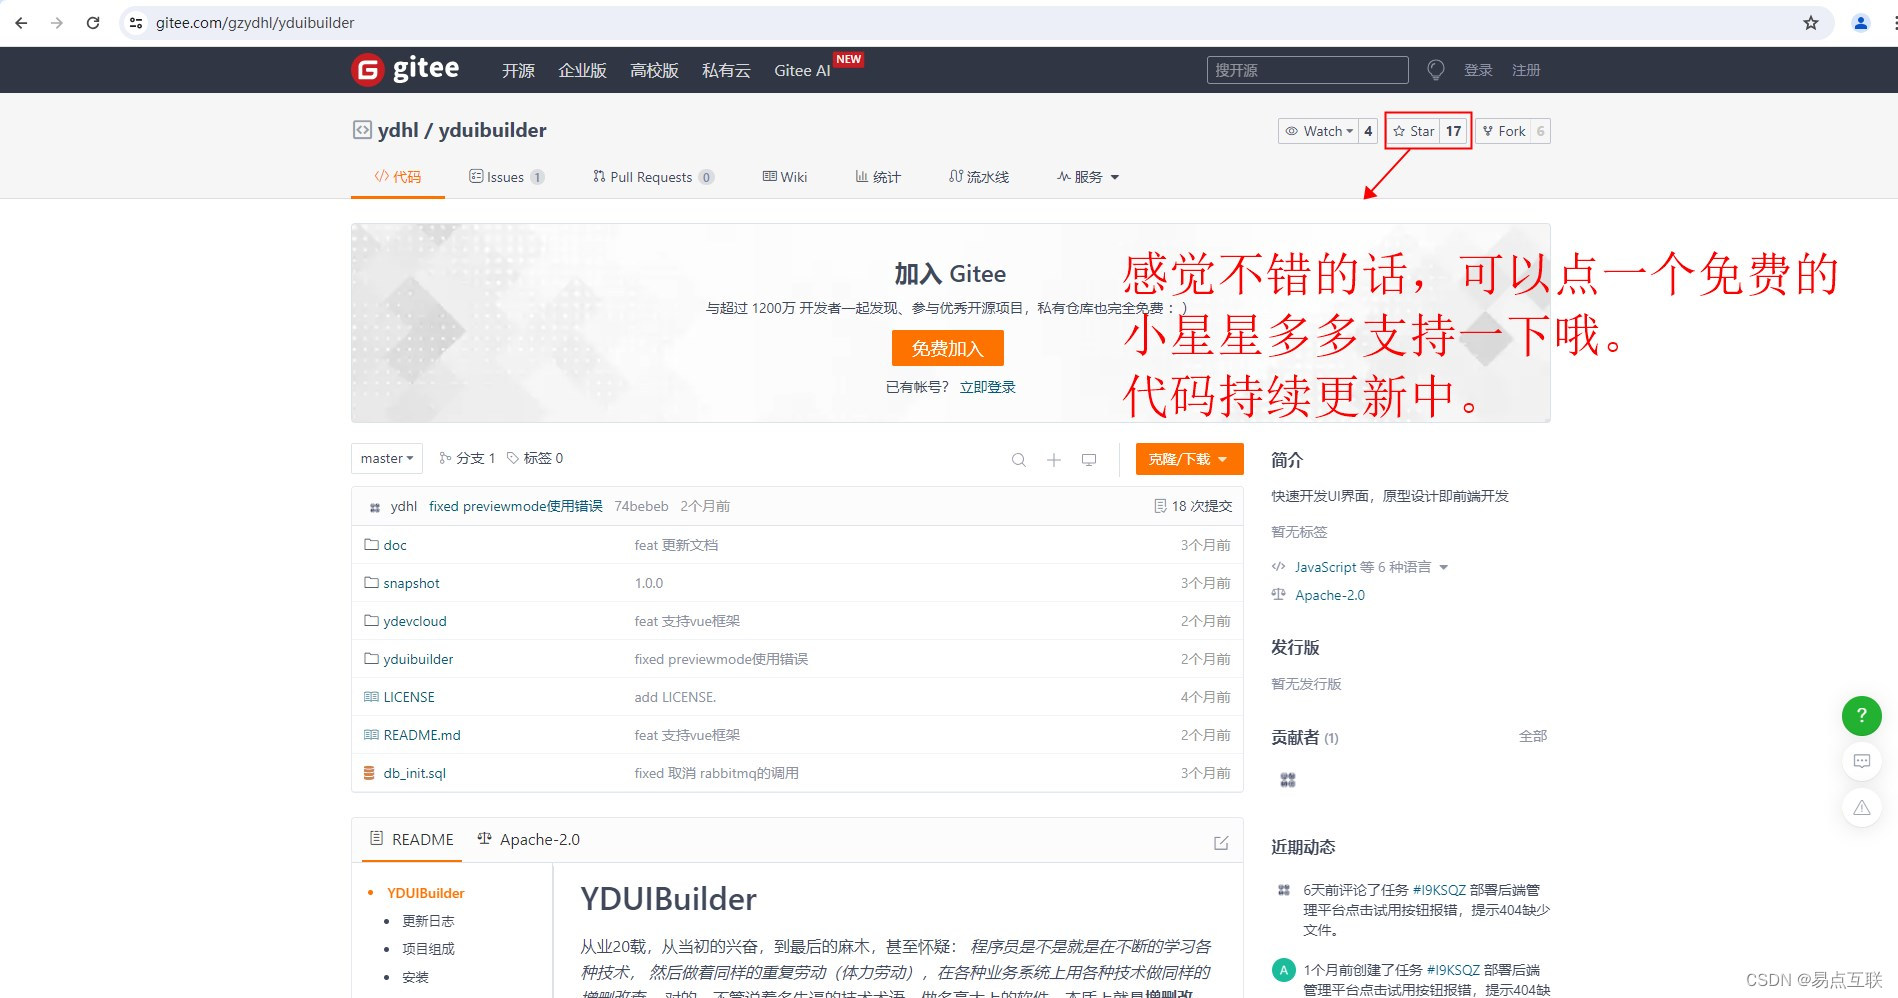Image resolution: width=1898 pixels, height=998 pixels.
Task: Open the ydevcloud folder
Action: (x=414, y=621)
